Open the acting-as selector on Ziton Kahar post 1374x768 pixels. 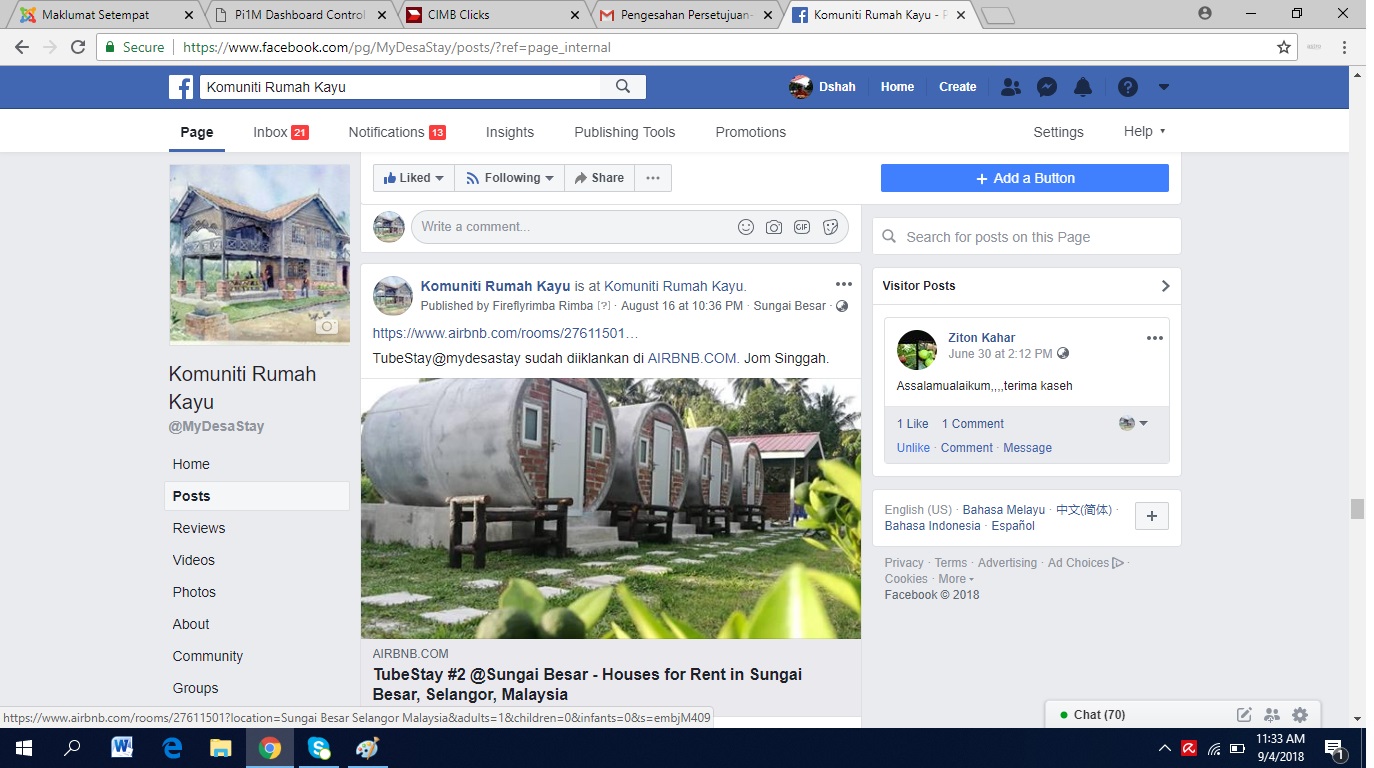tap(1133, 423)
